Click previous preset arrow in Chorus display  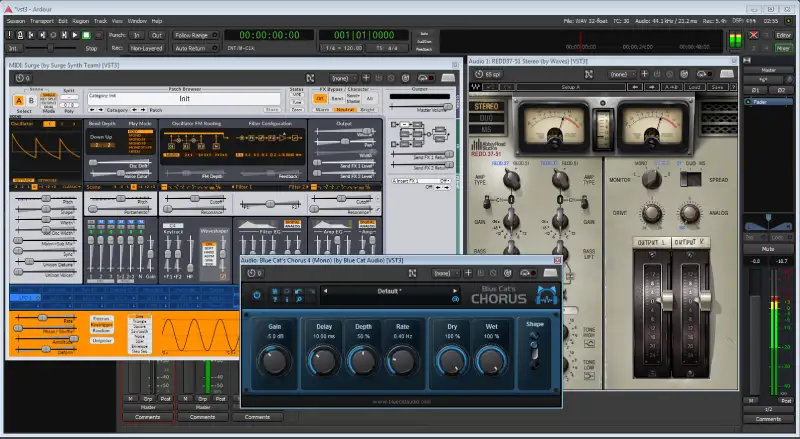click(x=325, y=291)
